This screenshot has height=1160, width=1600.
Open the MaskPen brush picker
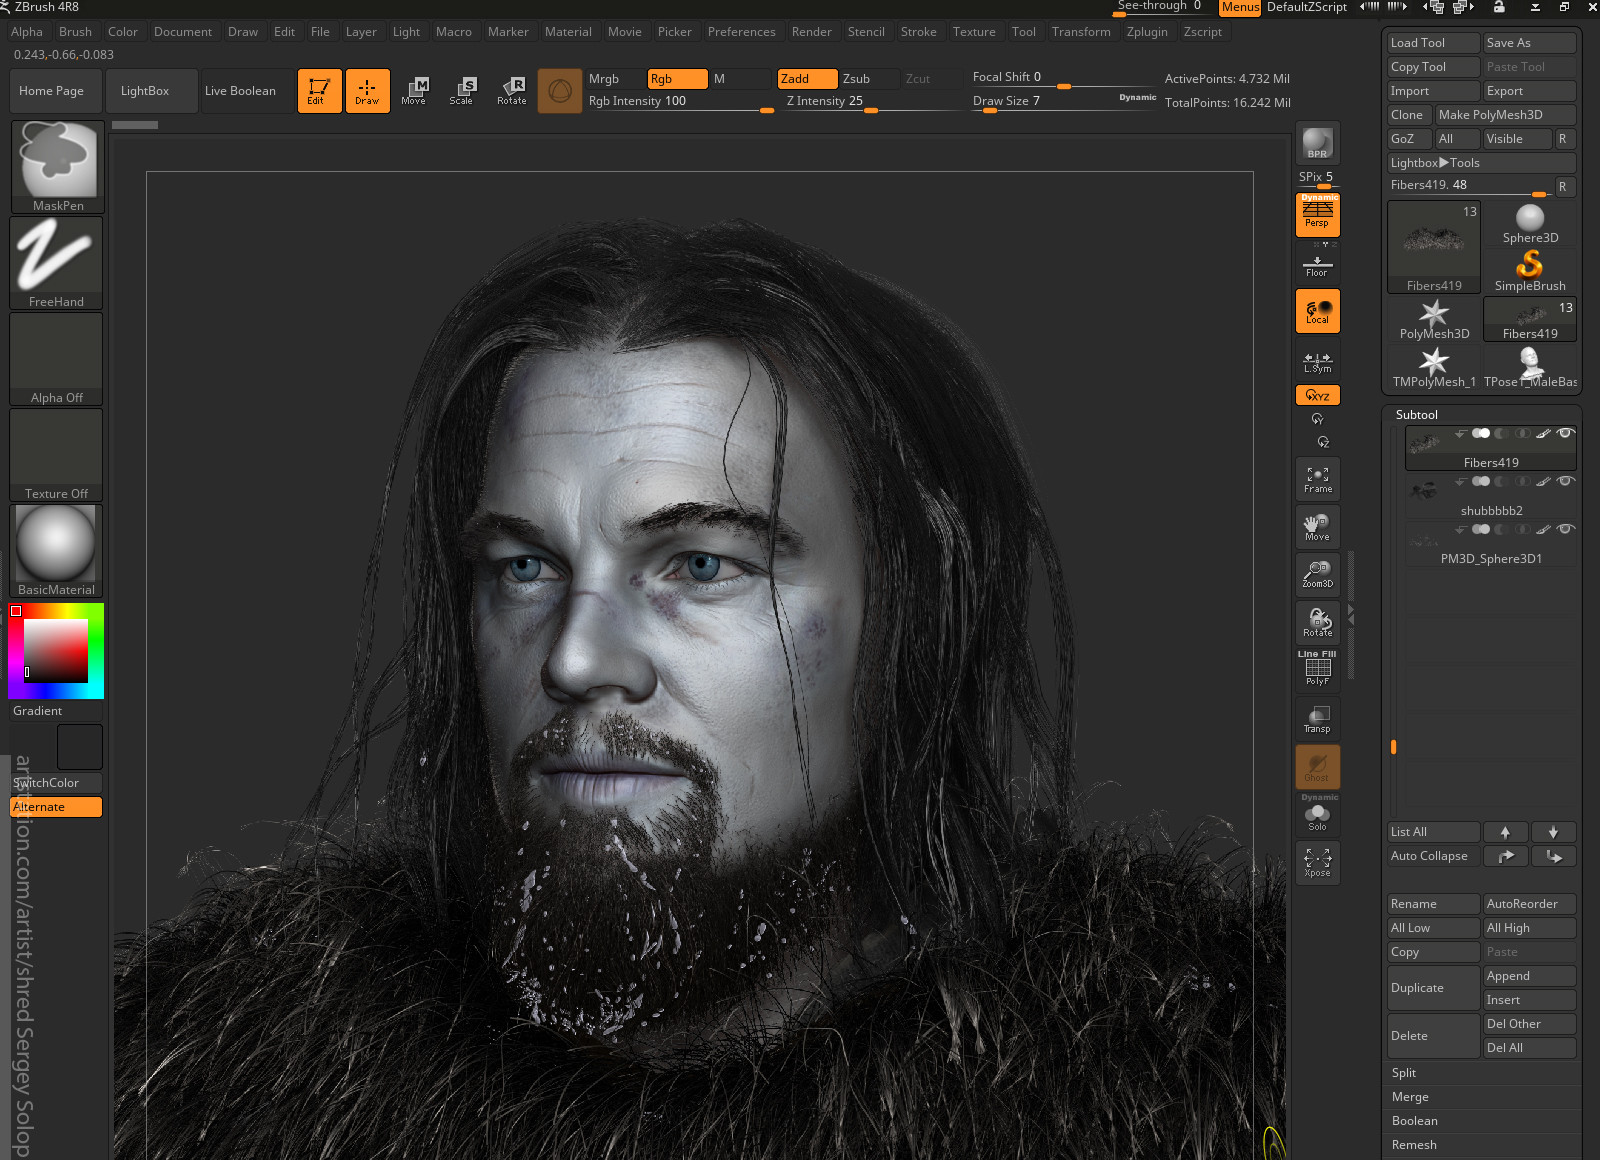tap(58, 167)
